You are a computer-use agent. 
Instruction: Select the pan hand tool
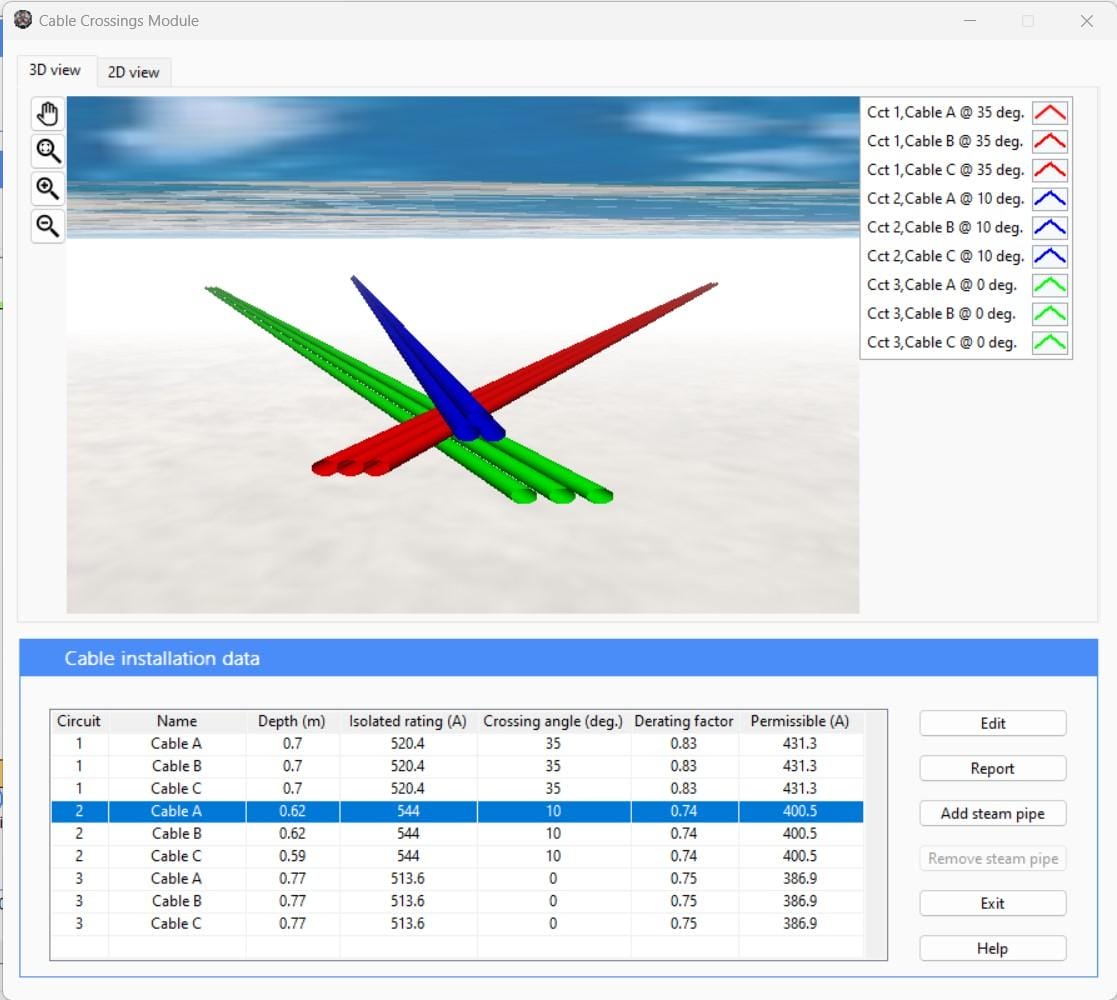(47, 113)
